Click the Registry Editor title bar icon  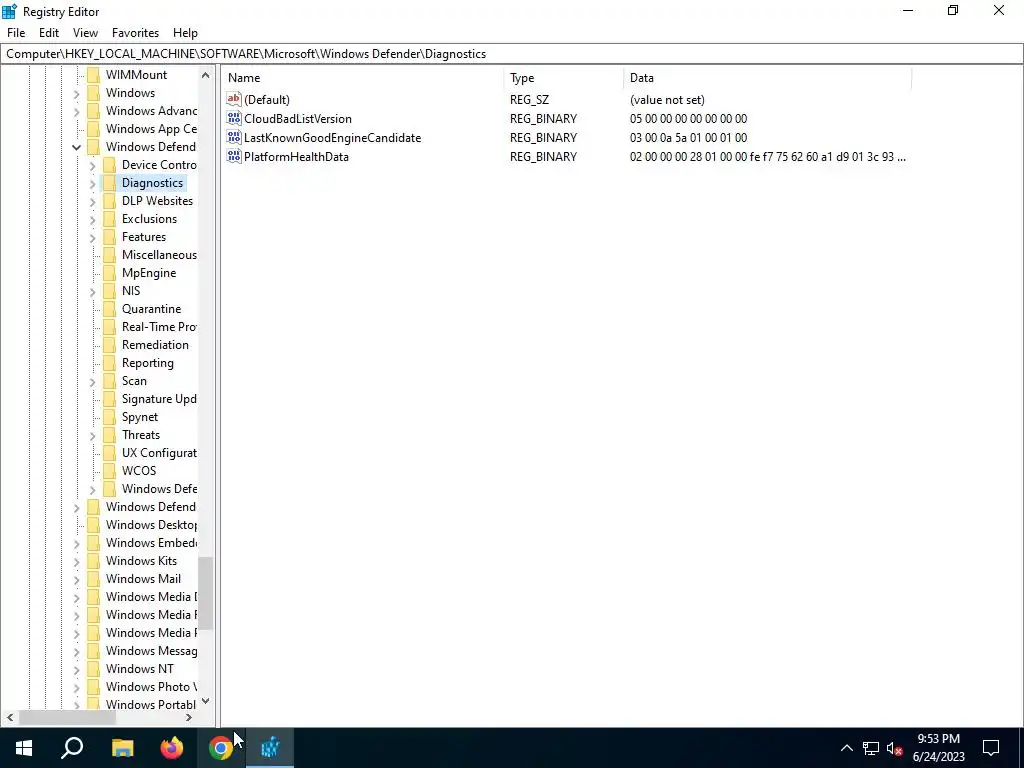pyautogui.click(x=9, y=11)
